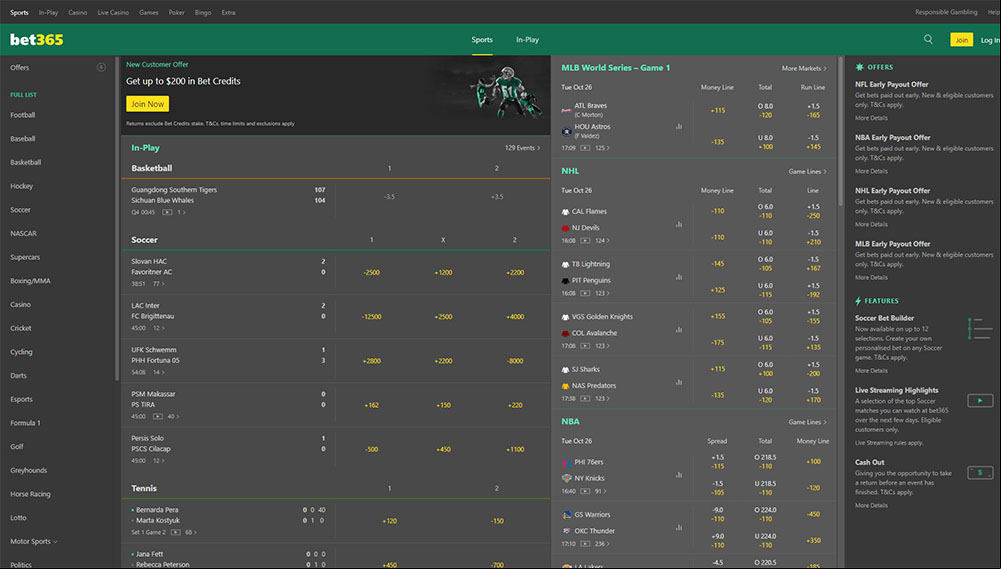
Task: Open stats icon for GS Warriors game
Action: (679, 527)
